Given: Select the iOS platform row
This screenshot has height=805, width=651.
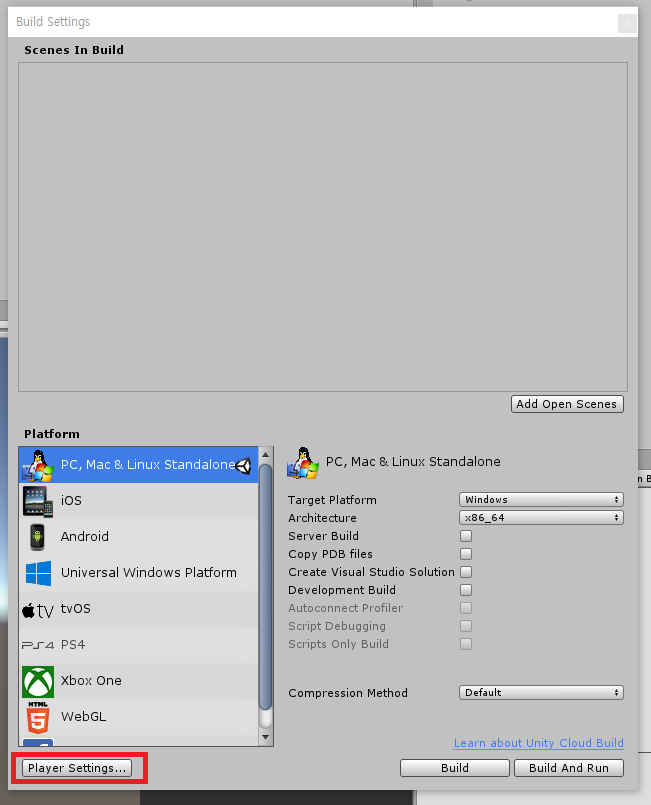Looking at the screenshot, I should coord(138,501).
